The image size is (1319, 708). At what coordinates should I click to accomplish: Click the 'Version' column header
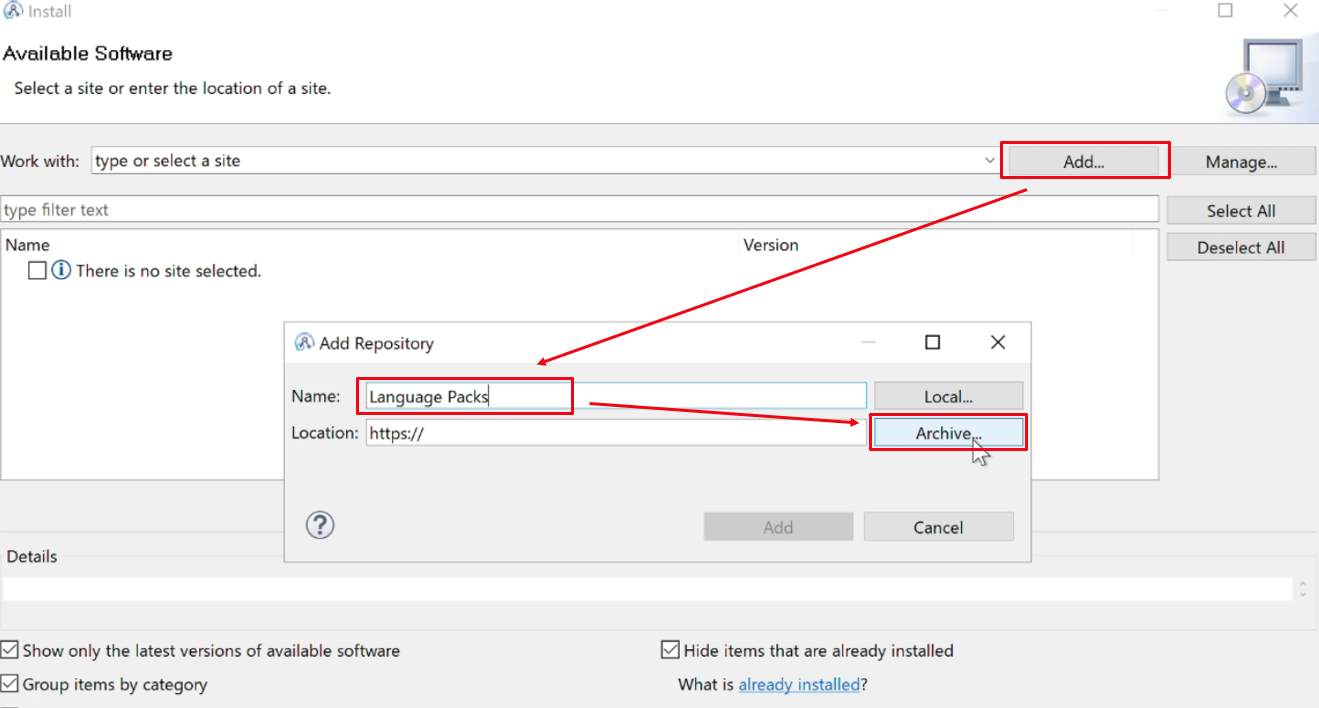point(771,244)
